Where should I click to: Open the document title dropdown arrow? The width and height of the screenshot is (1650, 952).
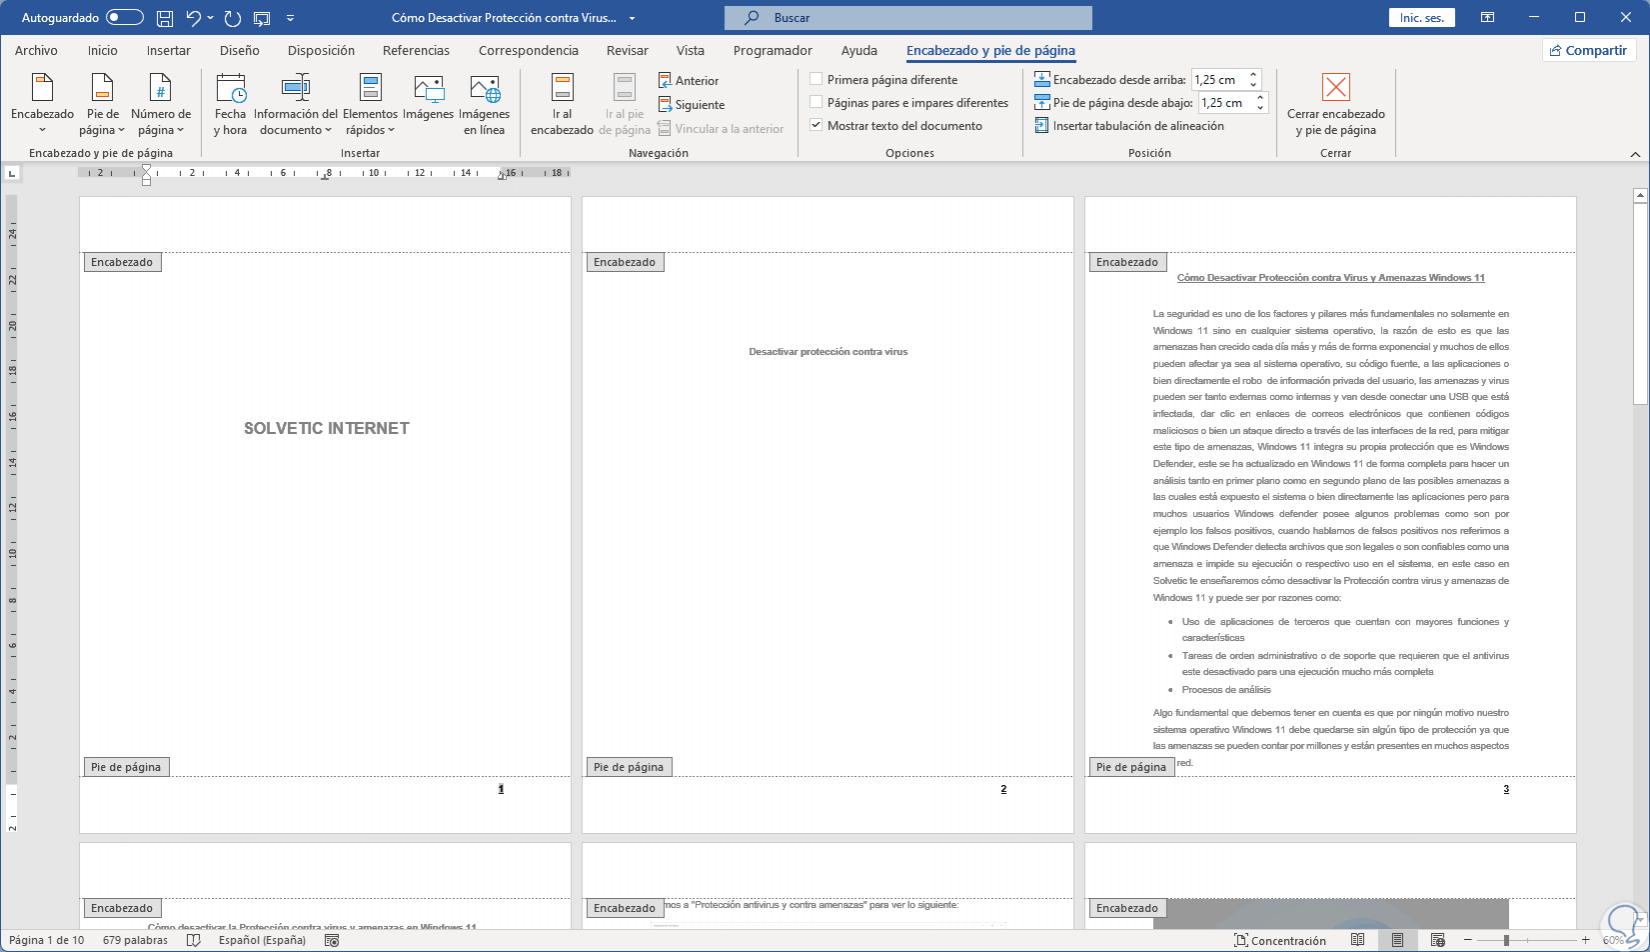click(x=632, y=18)
